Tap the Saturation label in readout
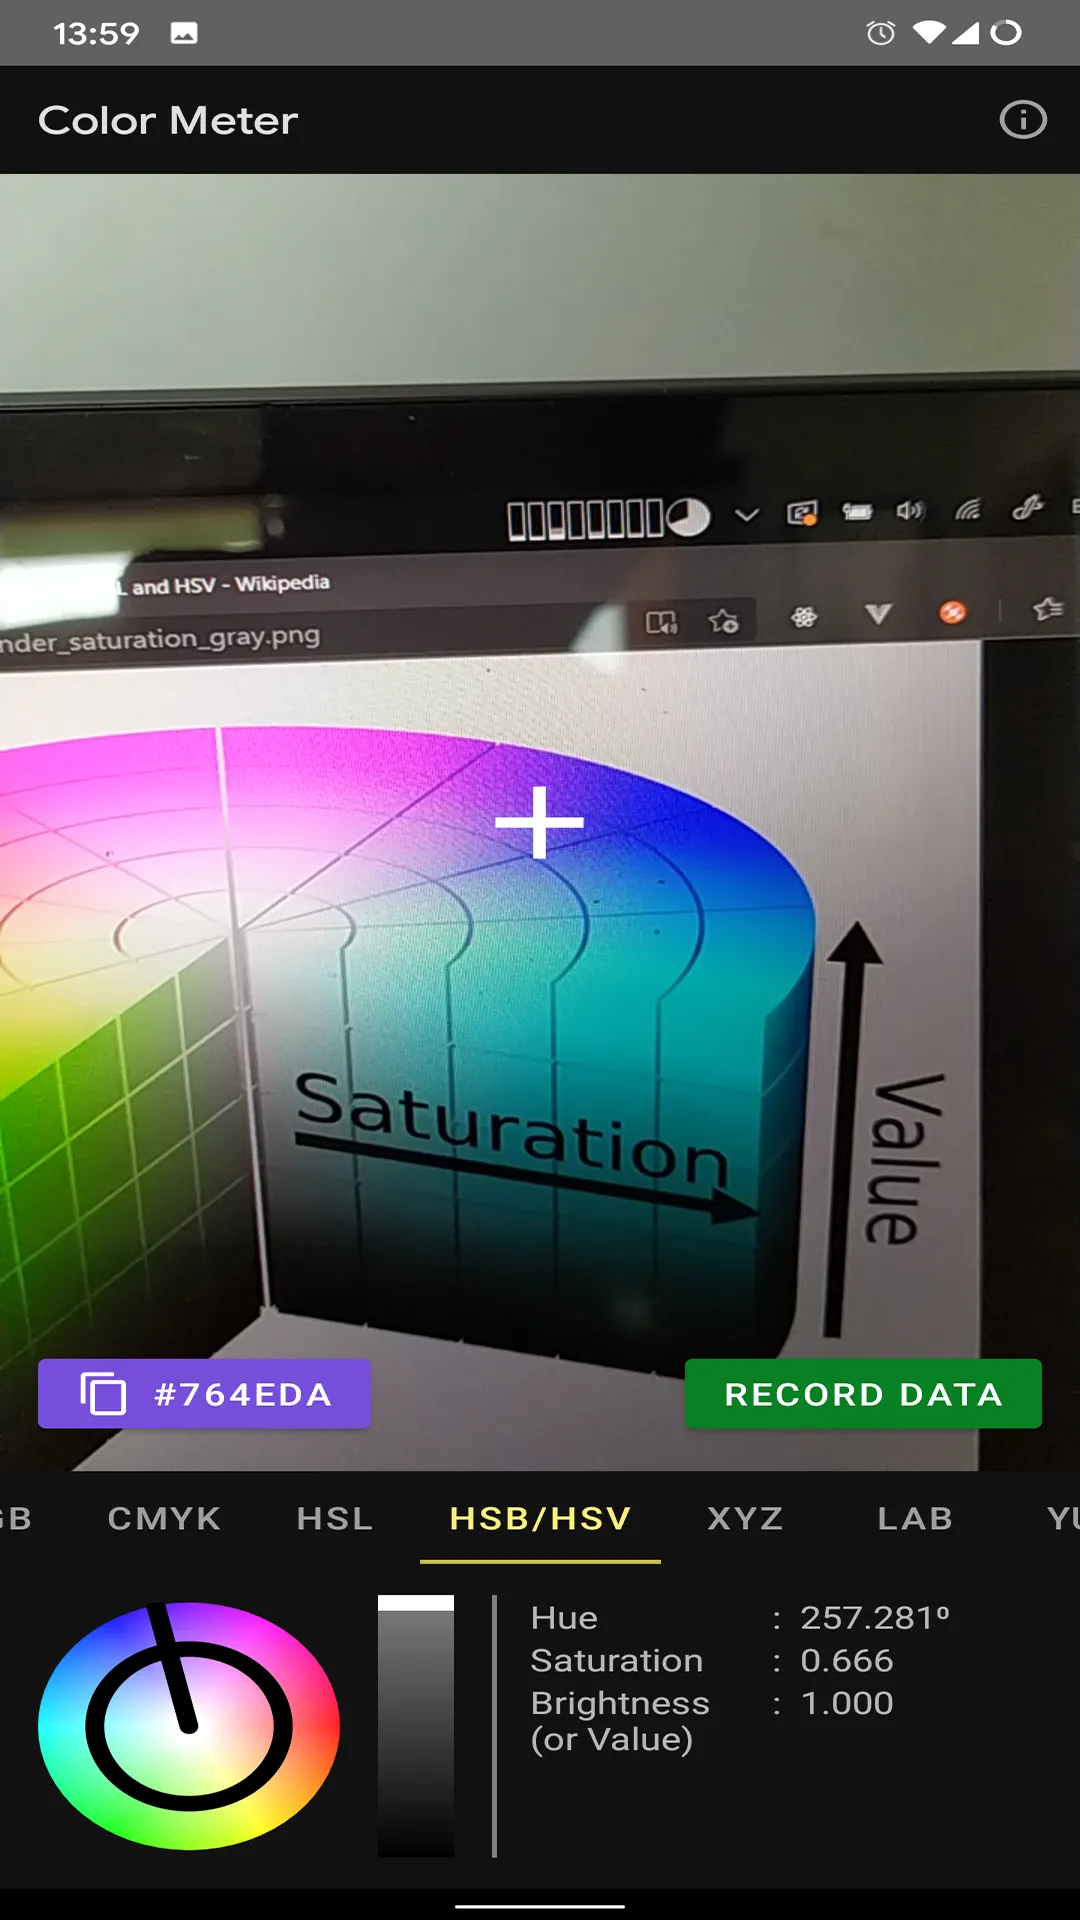1080x1920 pixels. coord(617,1660)
